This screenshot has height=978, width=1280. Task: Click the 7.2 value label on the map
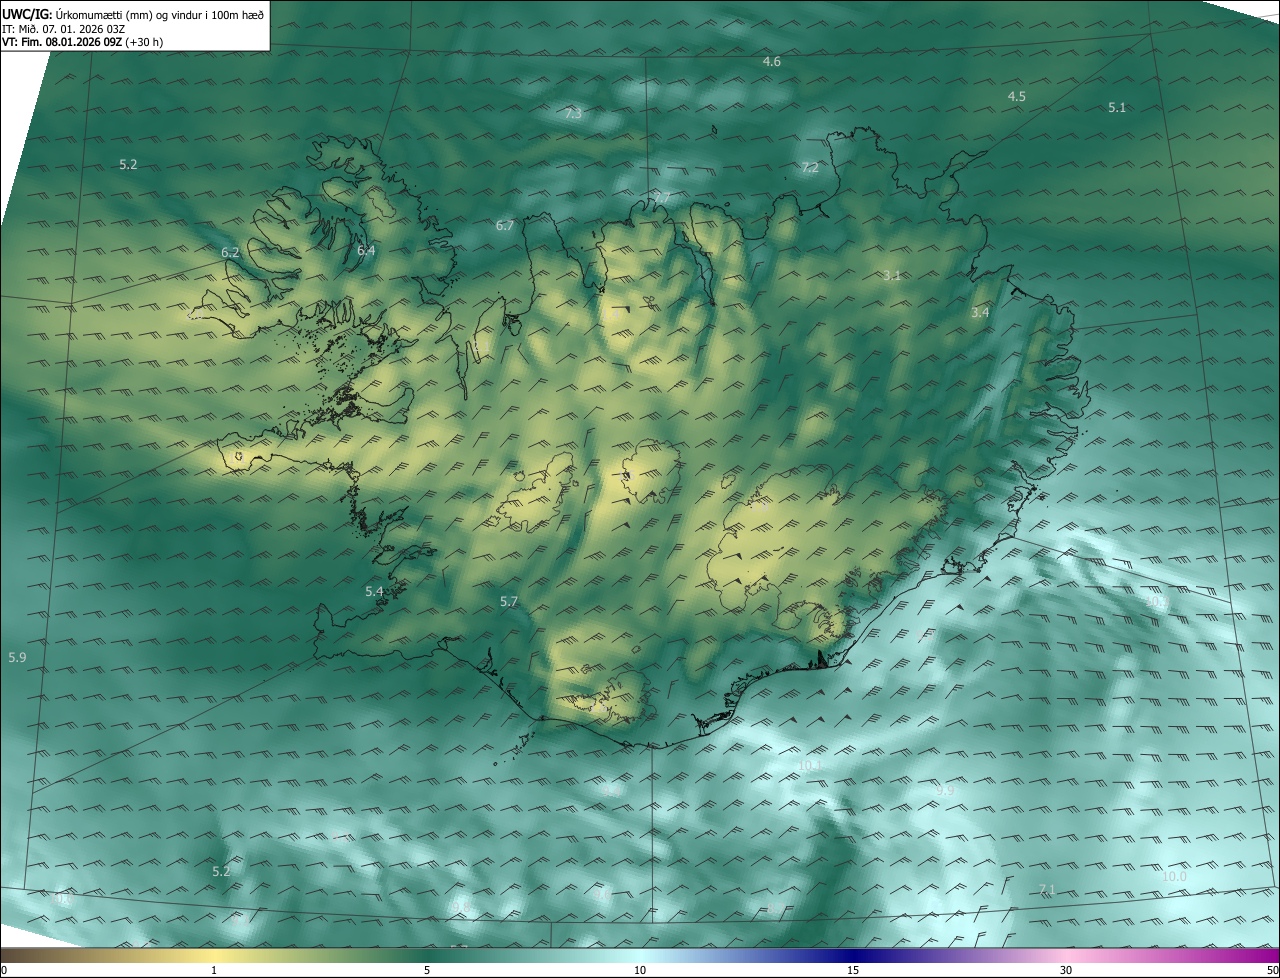point(810,168)
